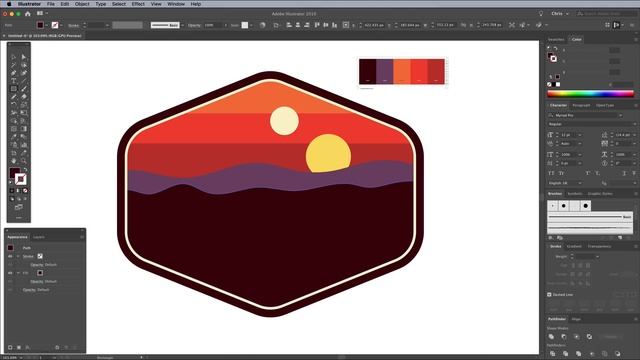Select the large round brush thumbnail

(x=586, y=206)
